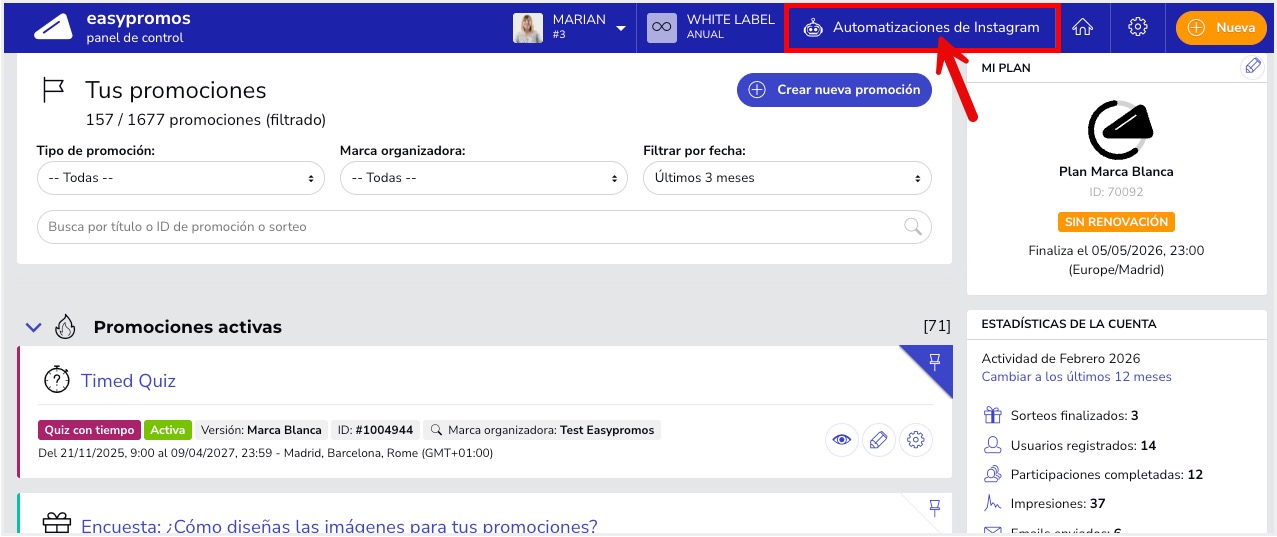Preview Timed Quiz with eye icon

click(842, 440)
